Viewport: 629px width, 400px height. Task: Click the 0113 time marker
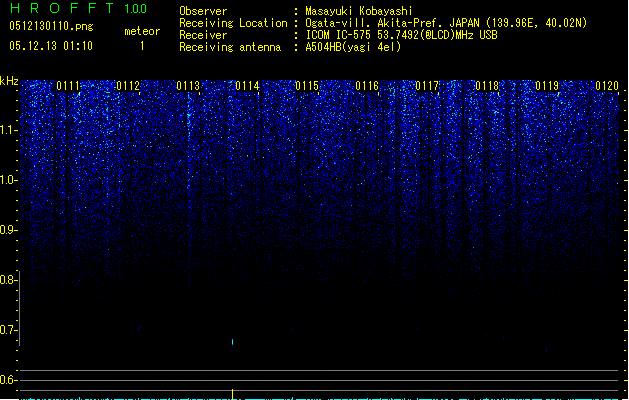tap(188, 86)
